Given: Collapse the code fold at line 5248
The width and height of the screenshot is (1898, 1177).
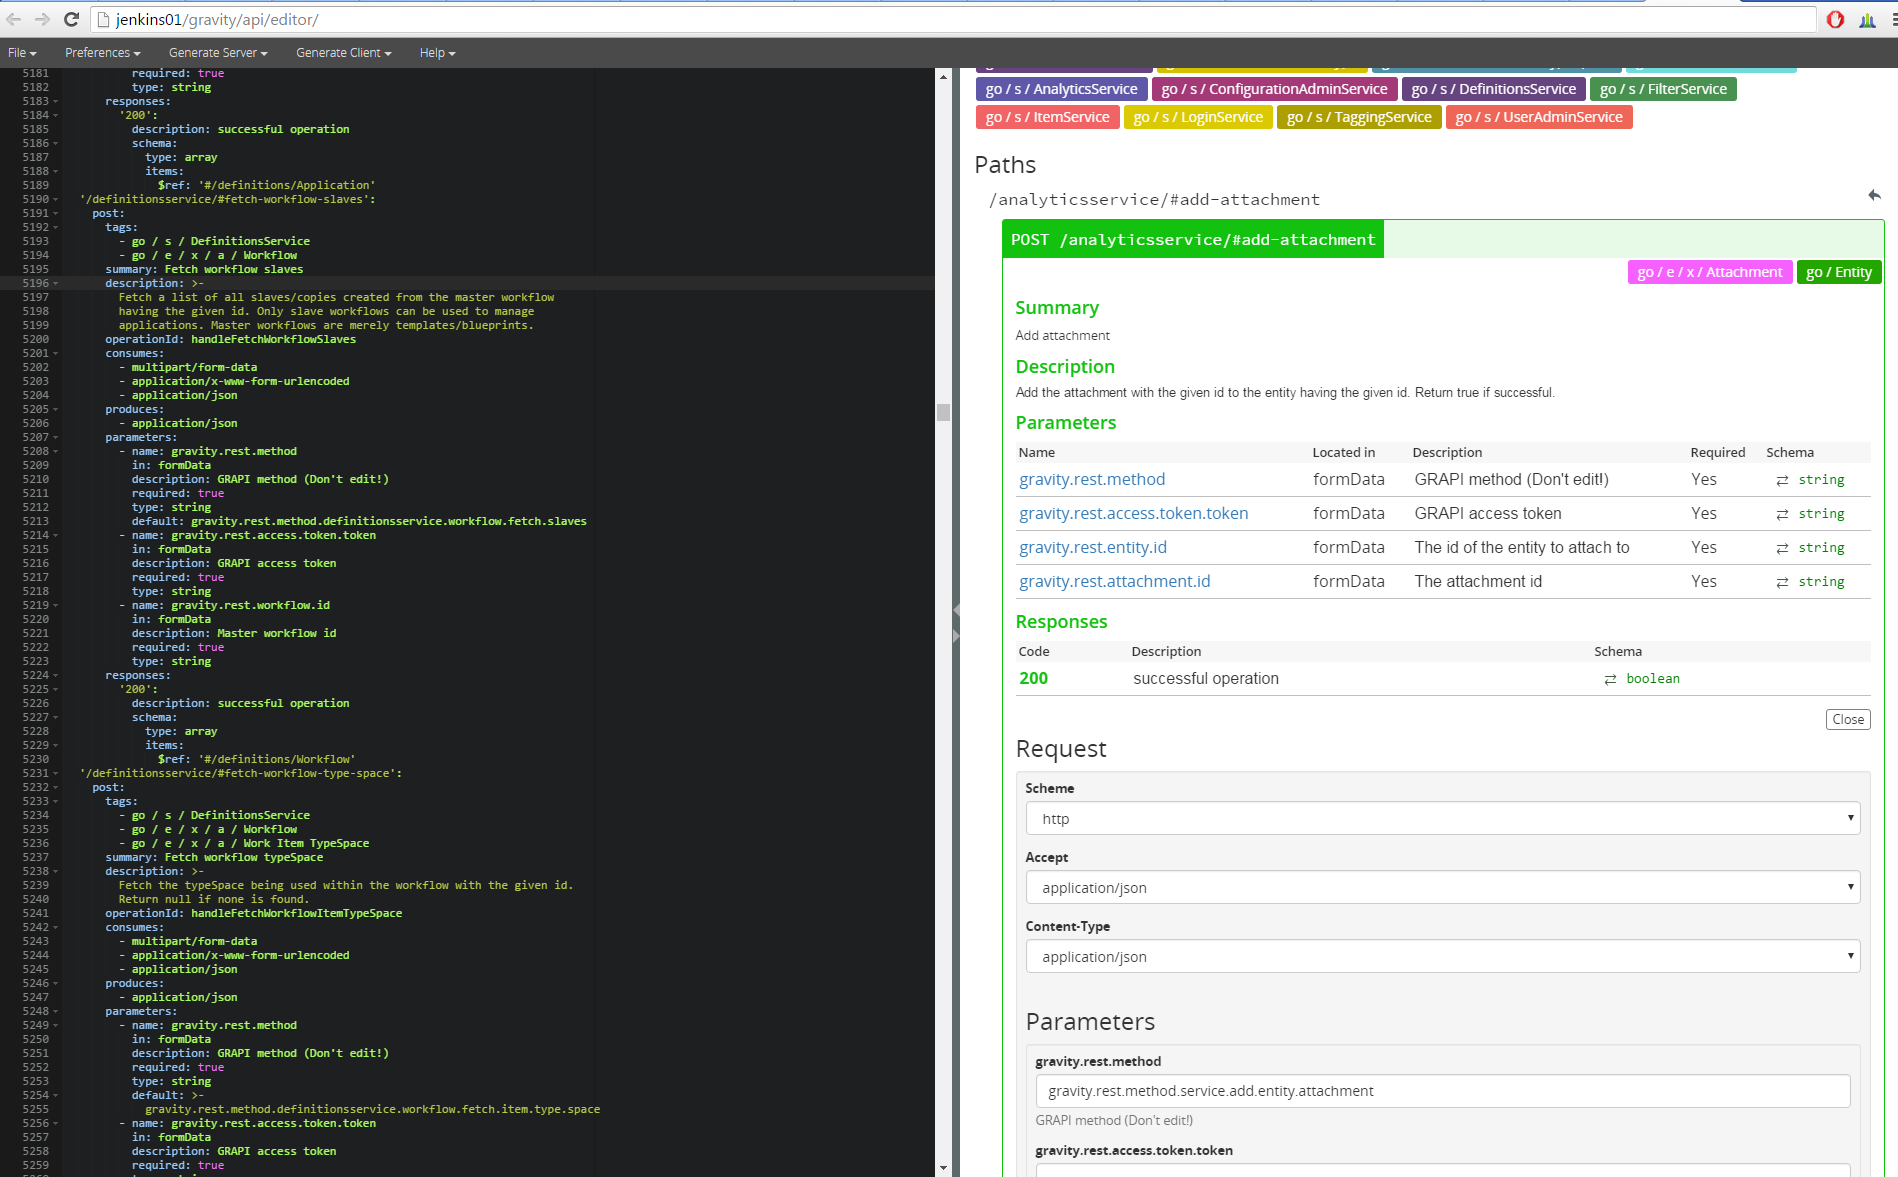Looking at the screenshot, I should click(x=56, y=1012).
